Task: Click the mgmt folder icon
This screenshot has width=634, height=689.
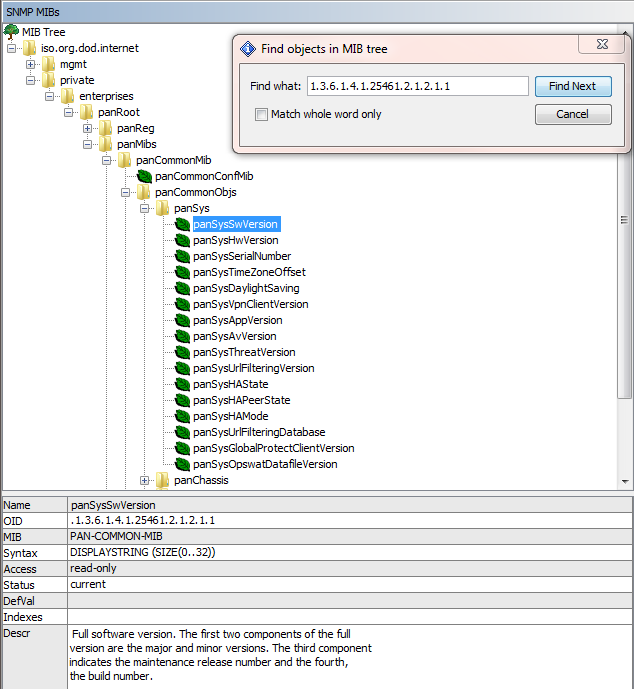Action: pos(49,64)
